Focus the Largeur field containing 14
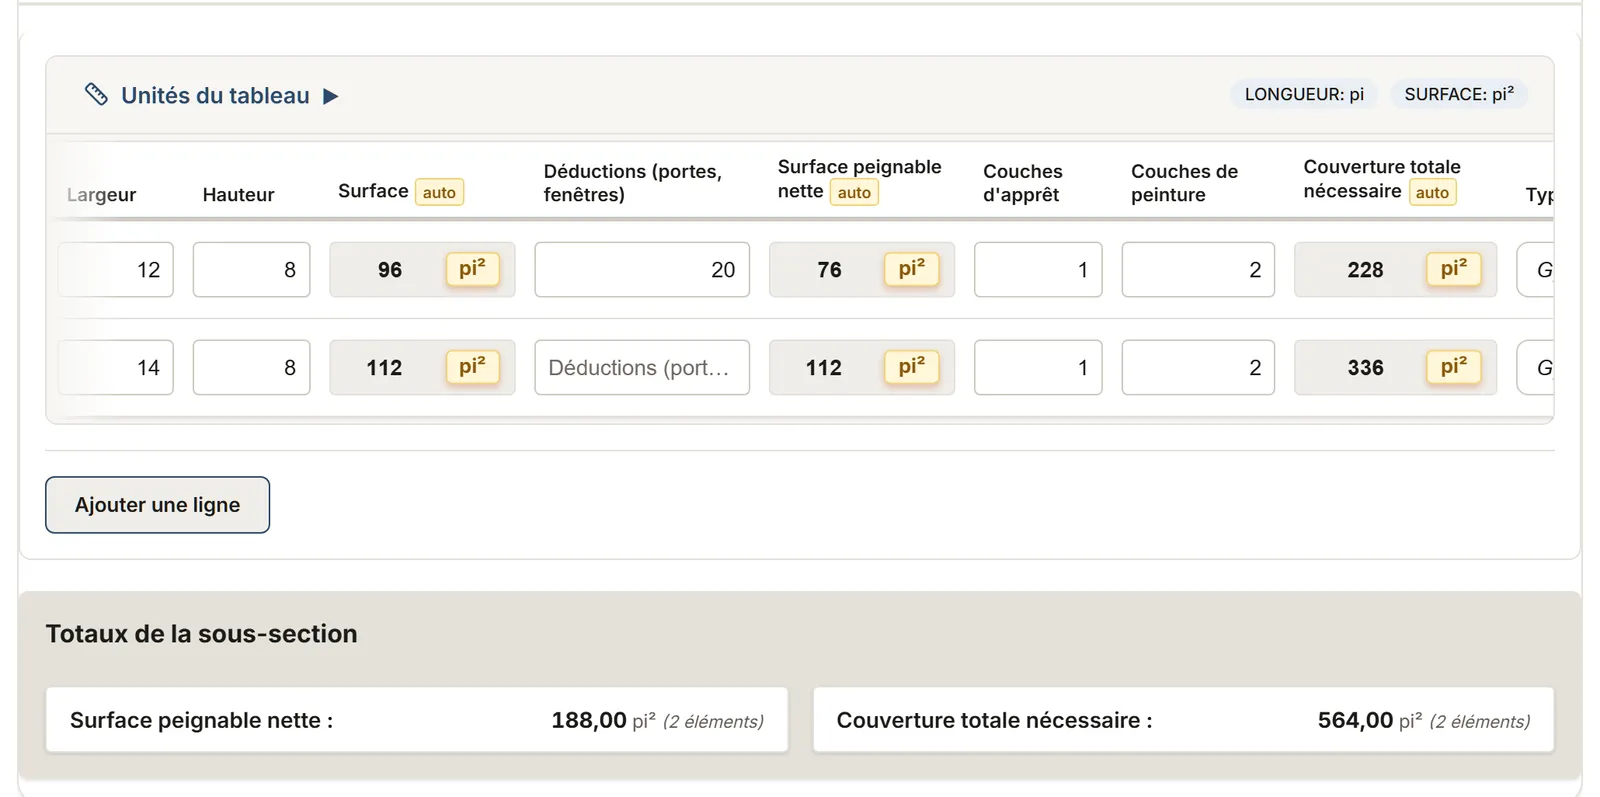The height and width of the screenshot is (797, 1600). coord(116,368)
